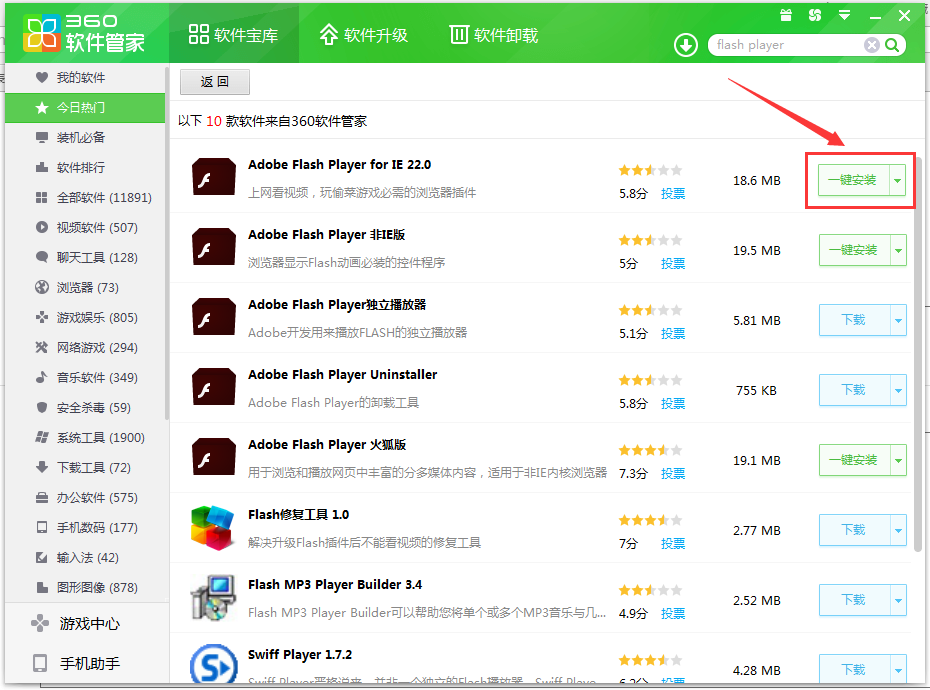The image size is (930, 690).
Task: Open 音乐软件 (349) music note category
Action: tap(85, 377)
